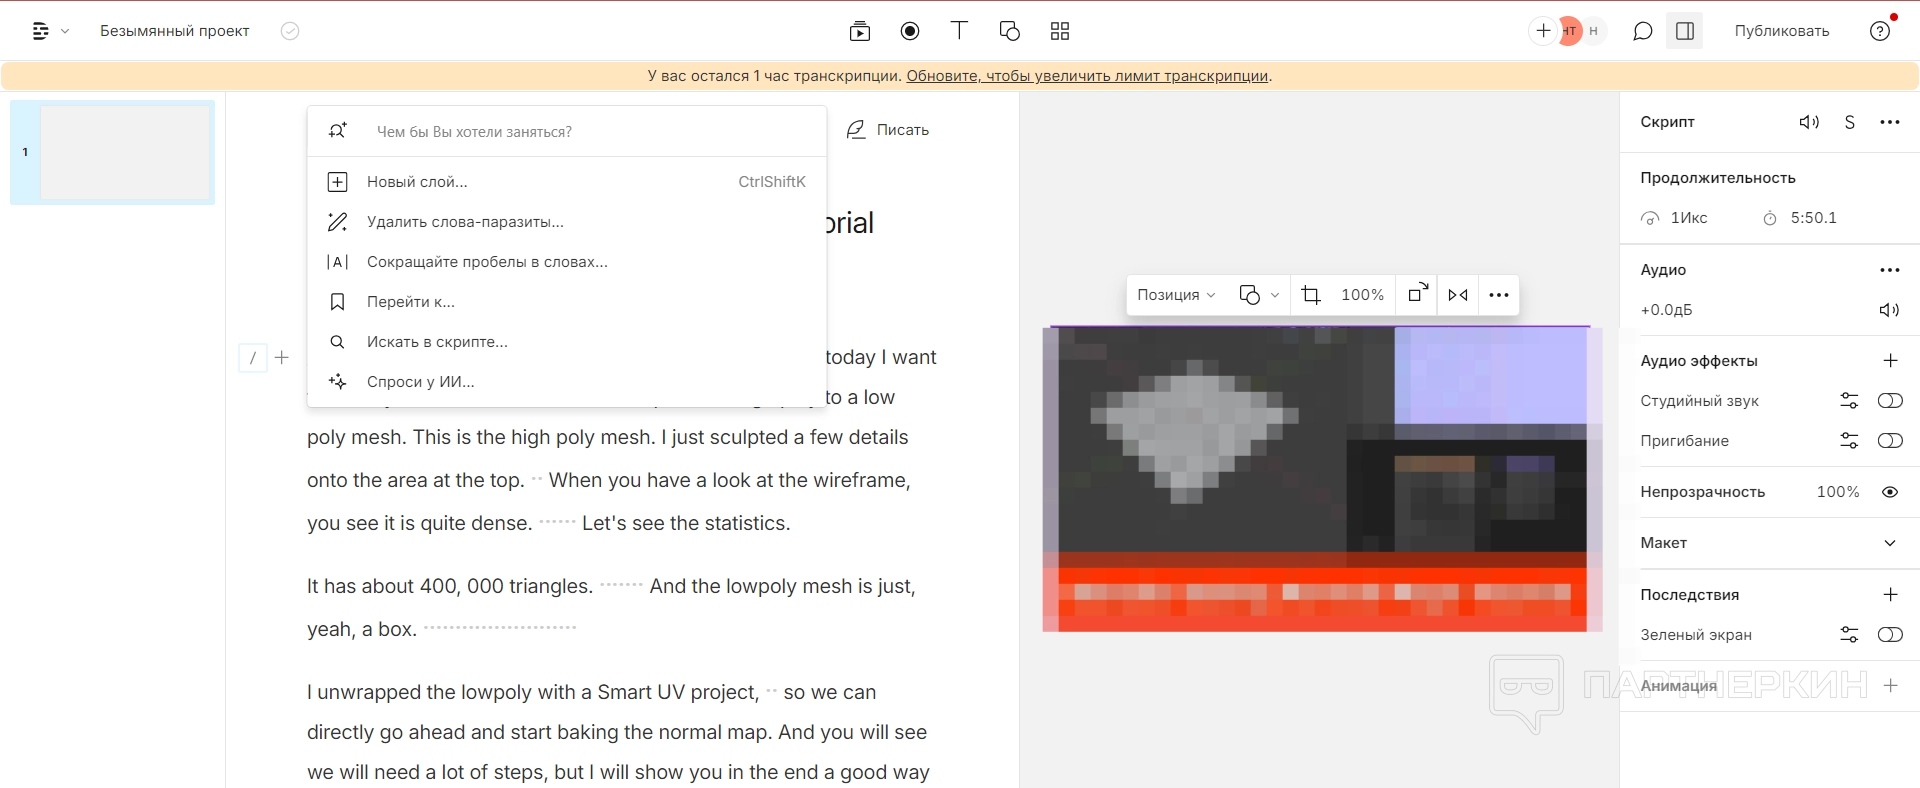The height and width of the screenshot is (788, 1920).
Task: Open the Скрипт three-dot options menu
Action: [x=1890, y=122]
